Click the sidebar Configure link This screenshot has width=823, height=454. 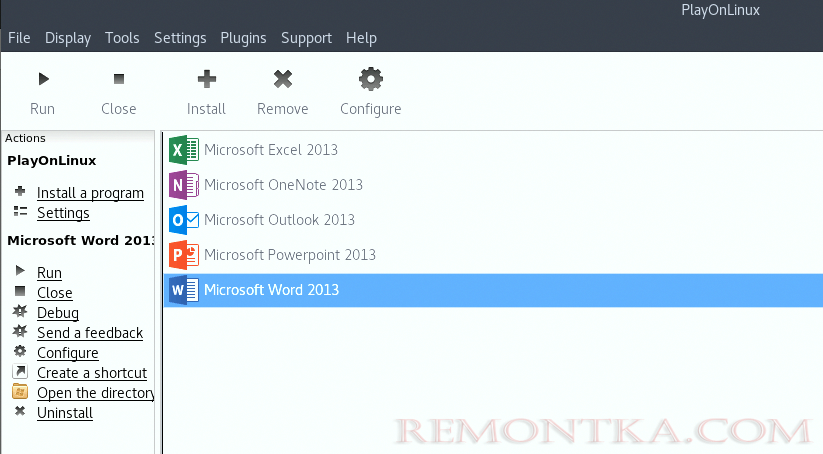coord(68,353)
